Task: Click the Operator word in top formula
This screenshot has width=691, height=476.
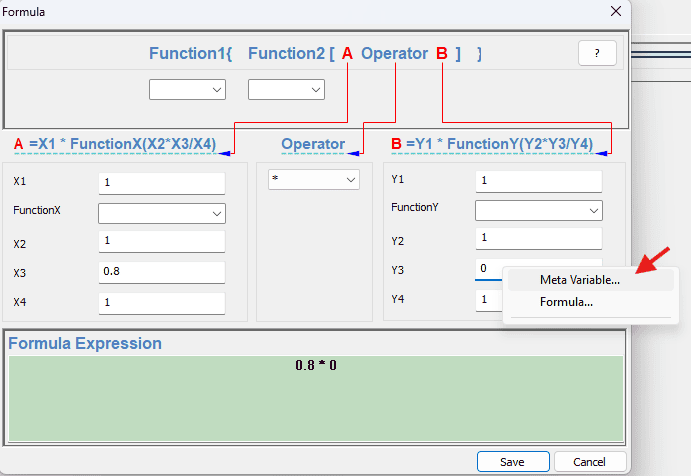Action: 394,53
